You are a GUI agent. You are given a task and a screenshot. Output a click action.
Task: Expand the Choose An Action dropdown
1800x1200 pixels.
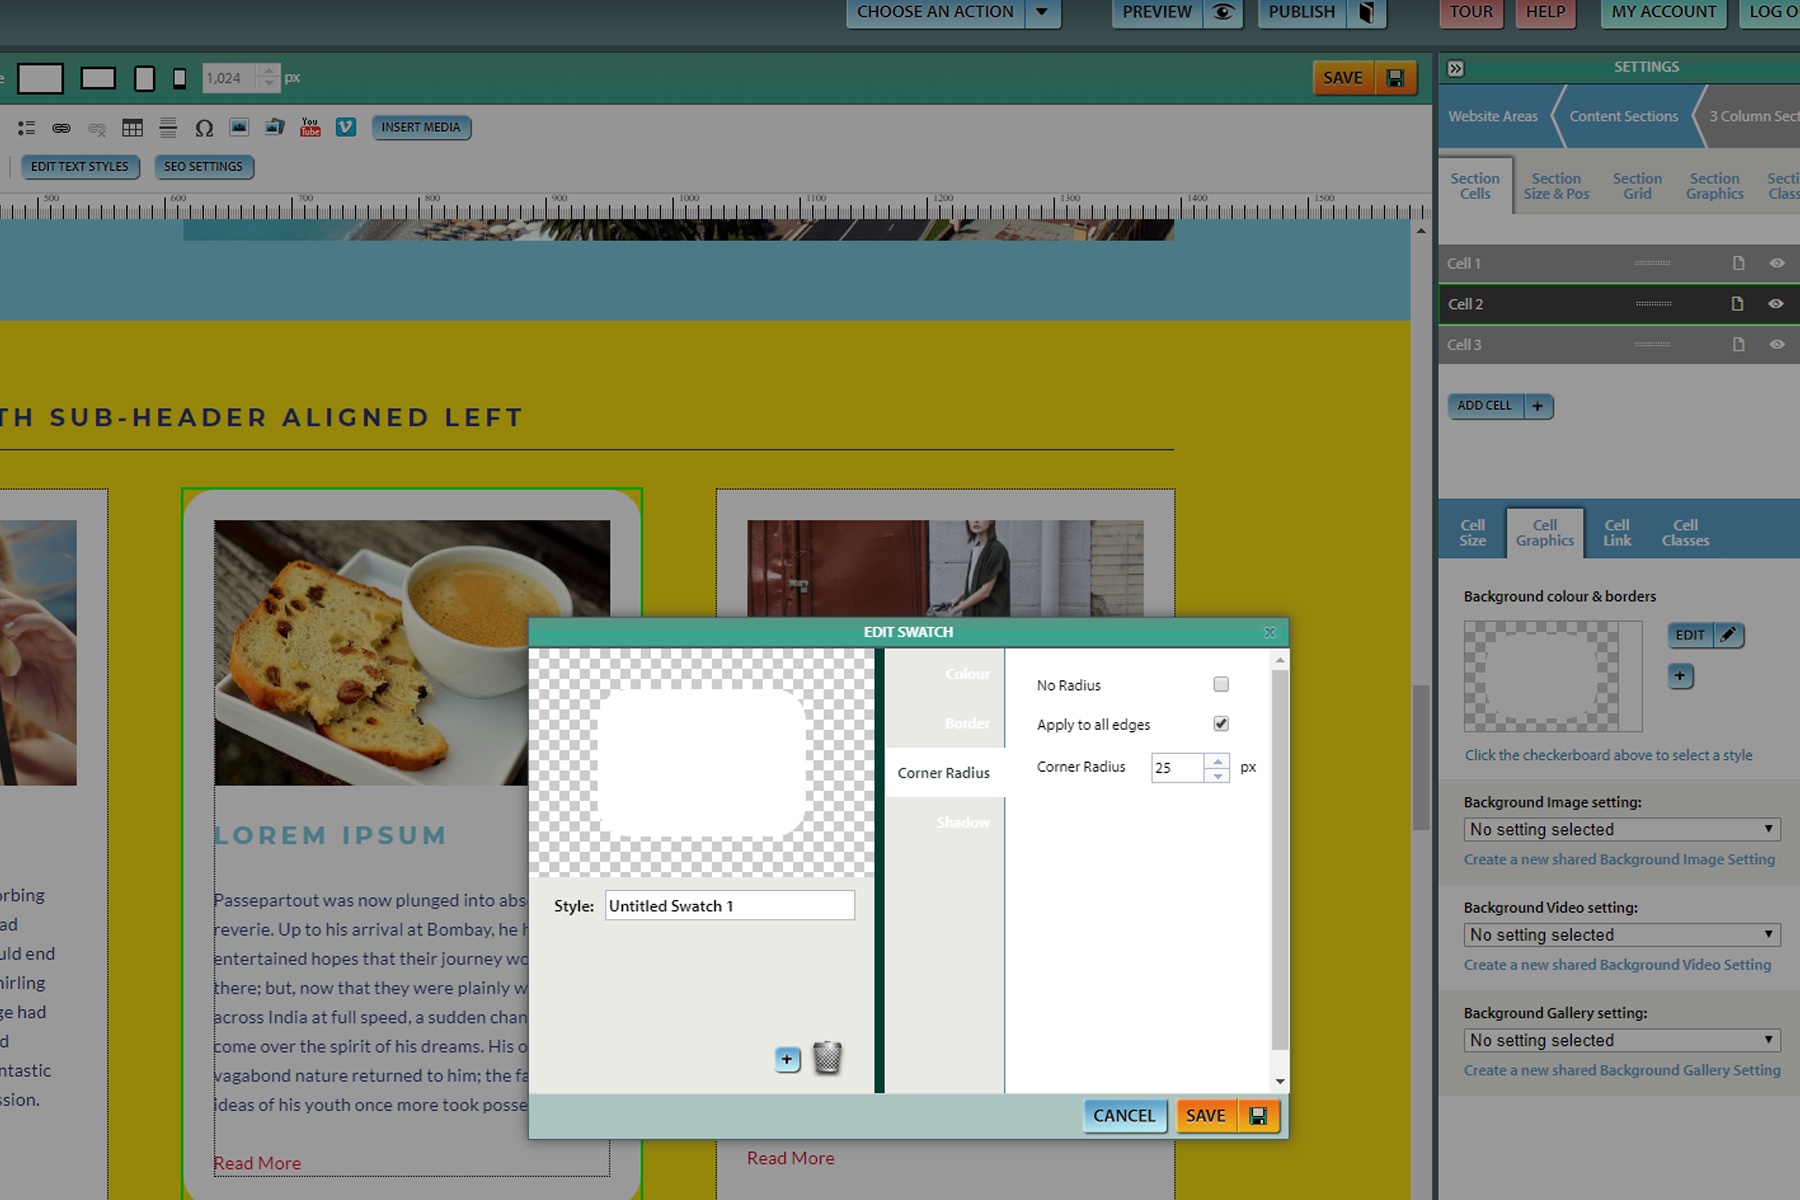[x=1040, y=13]
